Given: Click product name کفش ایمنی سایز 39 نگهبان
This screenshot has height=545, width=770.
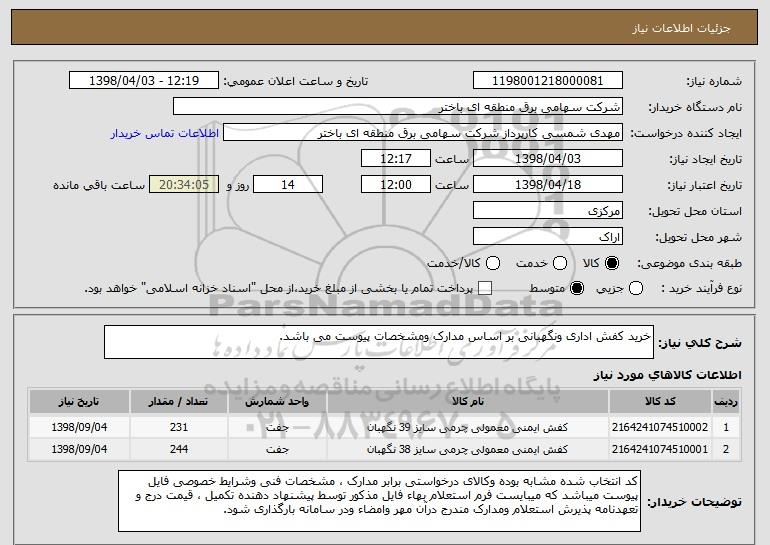Looking at the screenshot, I should click(467, 428).
